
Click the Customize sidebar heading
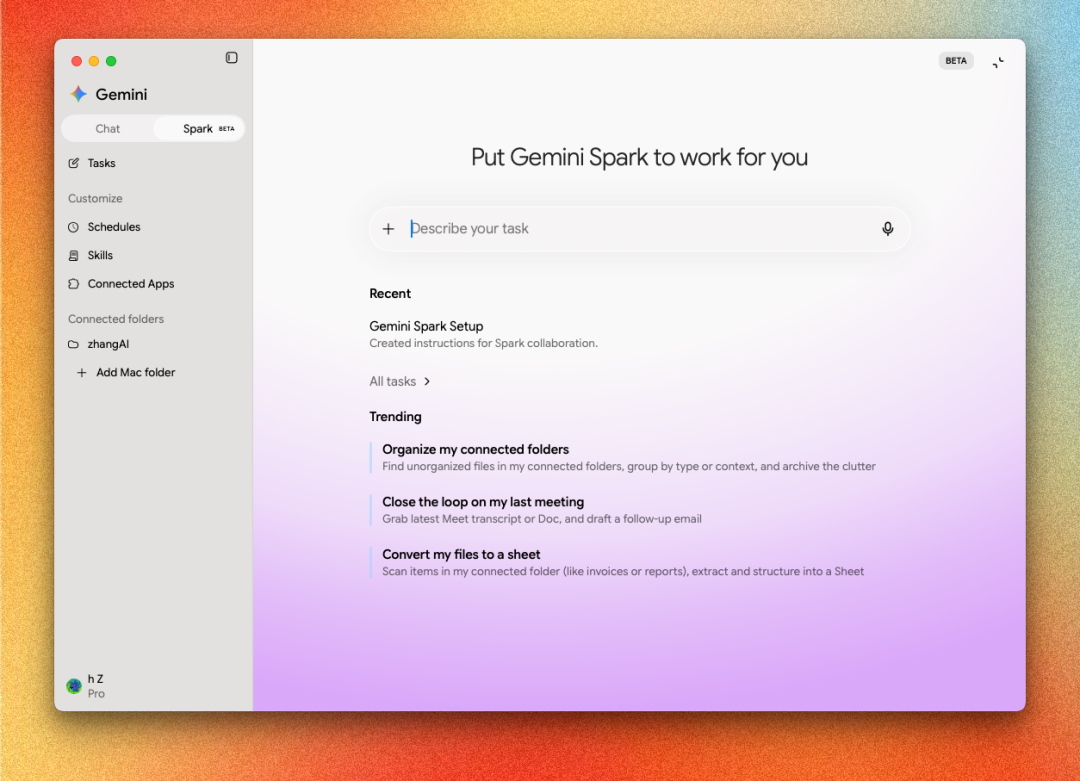tap(95, 198)
